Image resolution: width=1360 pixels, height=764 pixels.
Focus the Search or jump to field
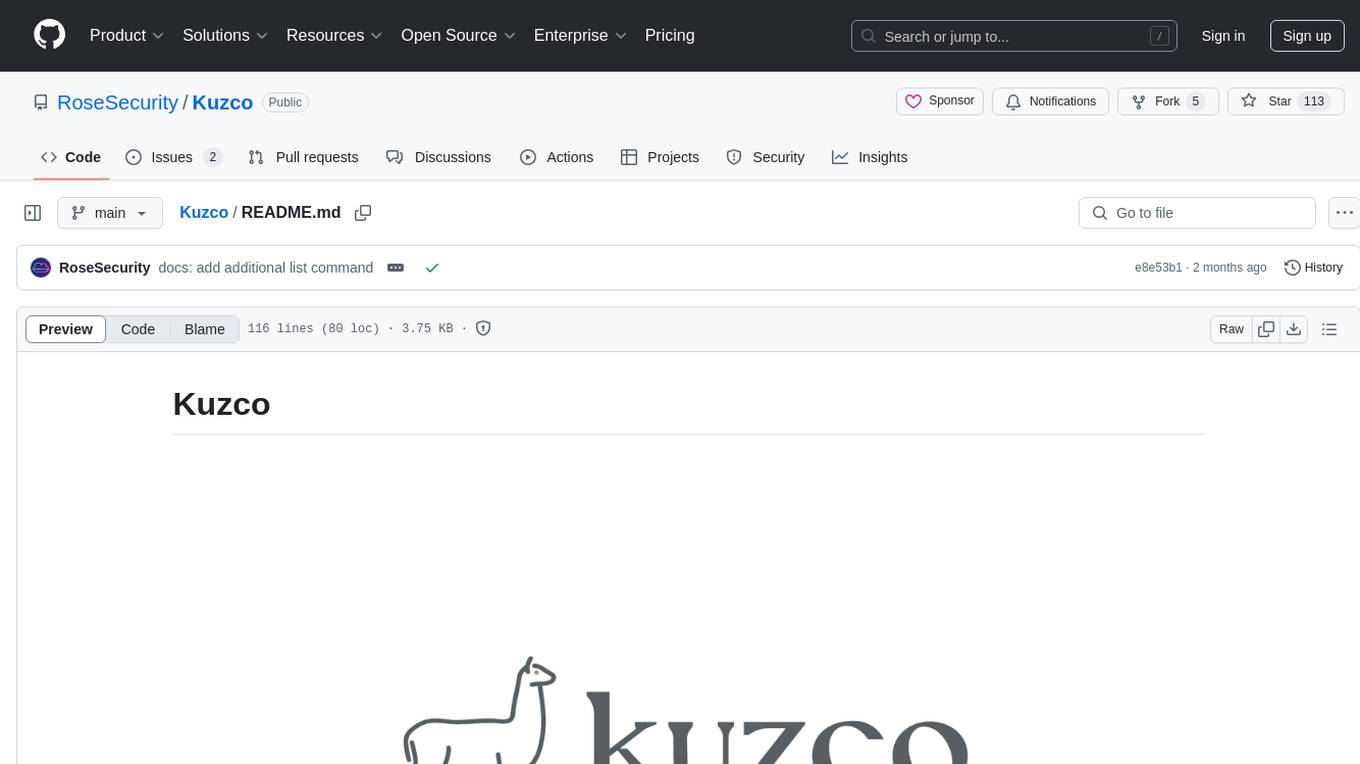(1014, 36)
